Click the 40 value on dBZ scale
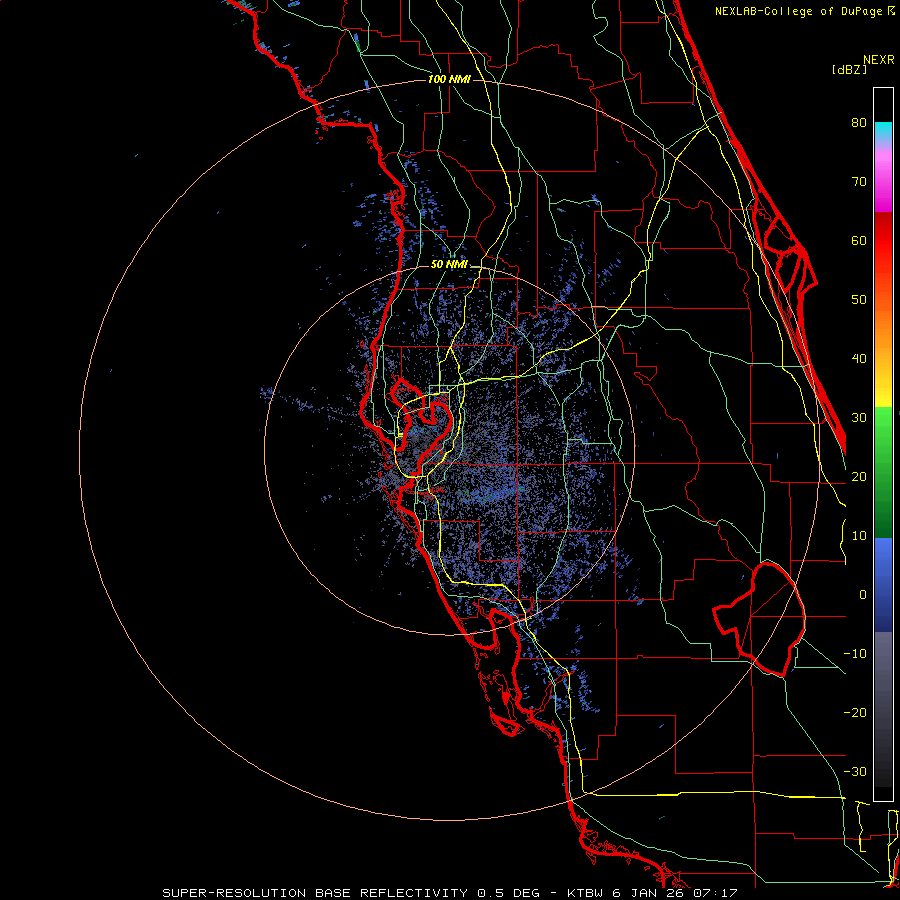 [859, 359]
